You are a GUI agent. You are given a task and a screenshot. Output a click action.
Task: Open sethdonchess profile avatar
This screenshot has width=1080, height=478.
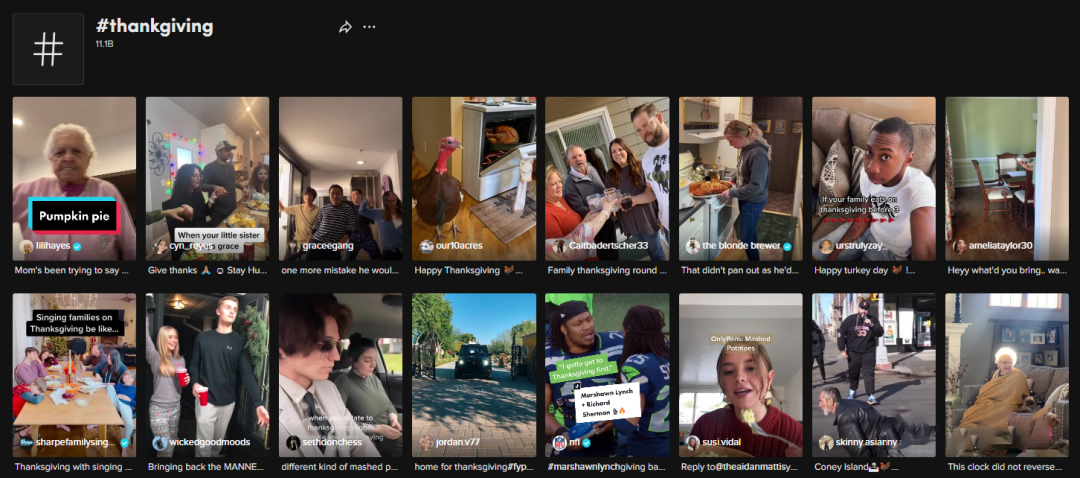coord(293,443)
